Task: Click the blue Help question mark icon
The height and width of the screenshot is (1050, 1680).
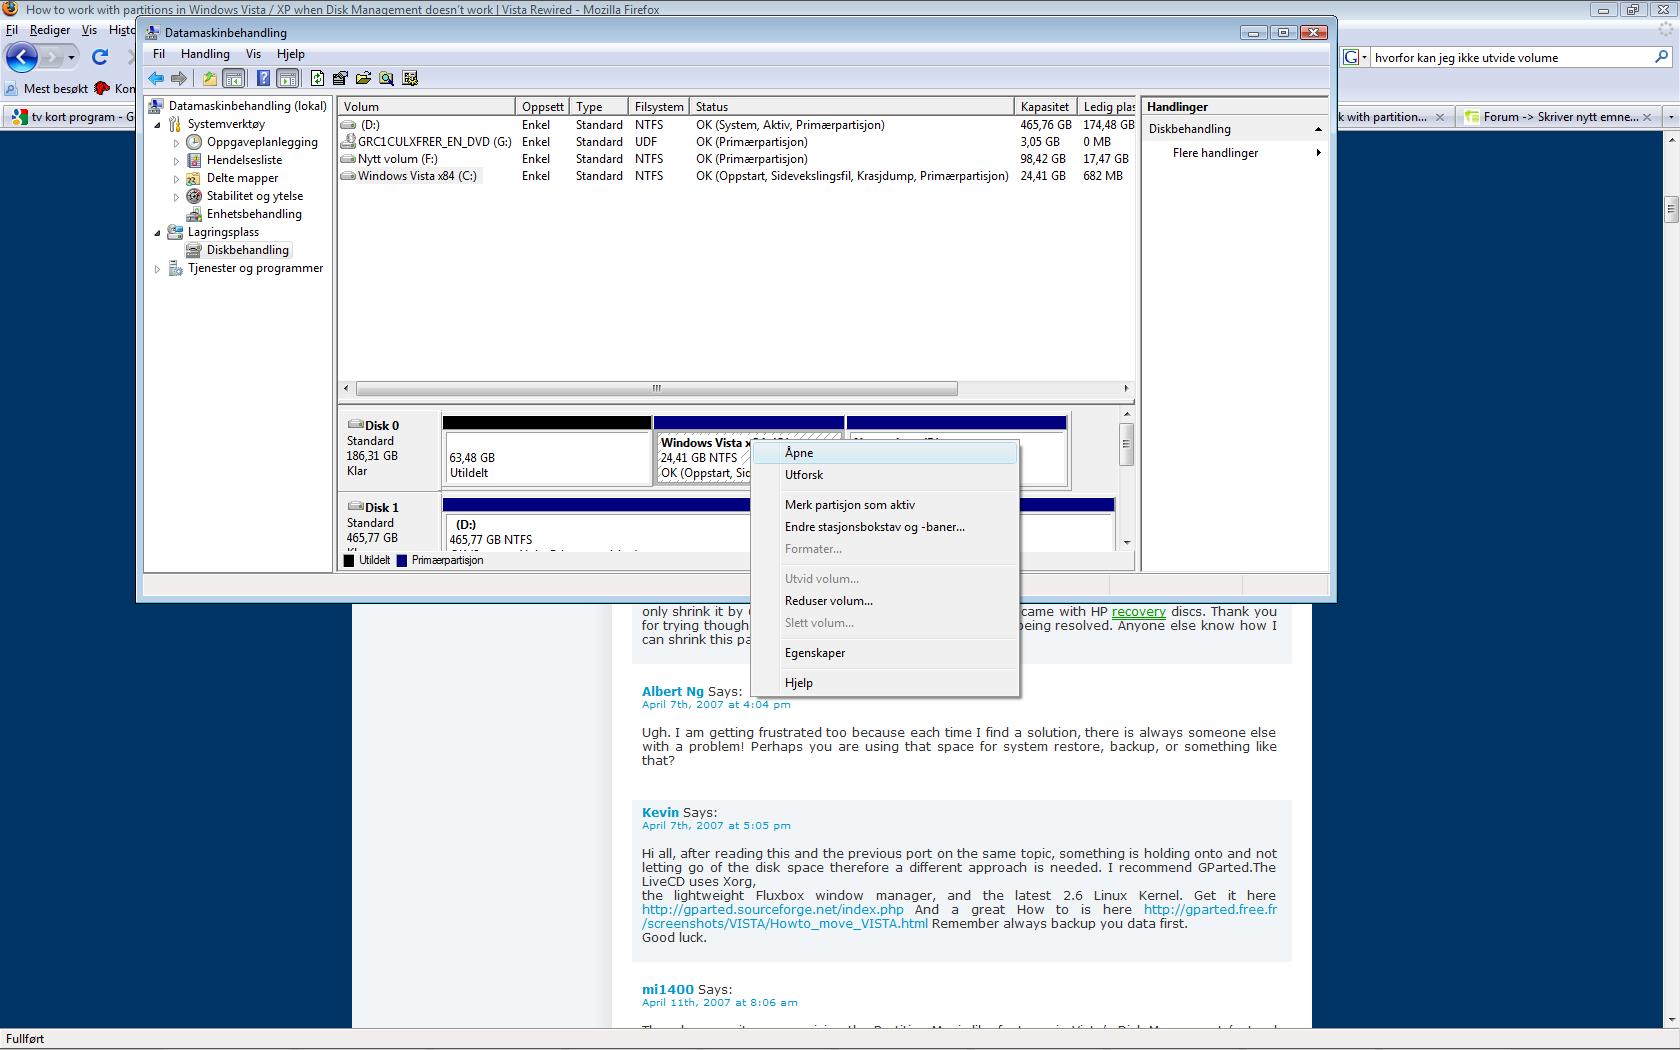Action: 263,78
